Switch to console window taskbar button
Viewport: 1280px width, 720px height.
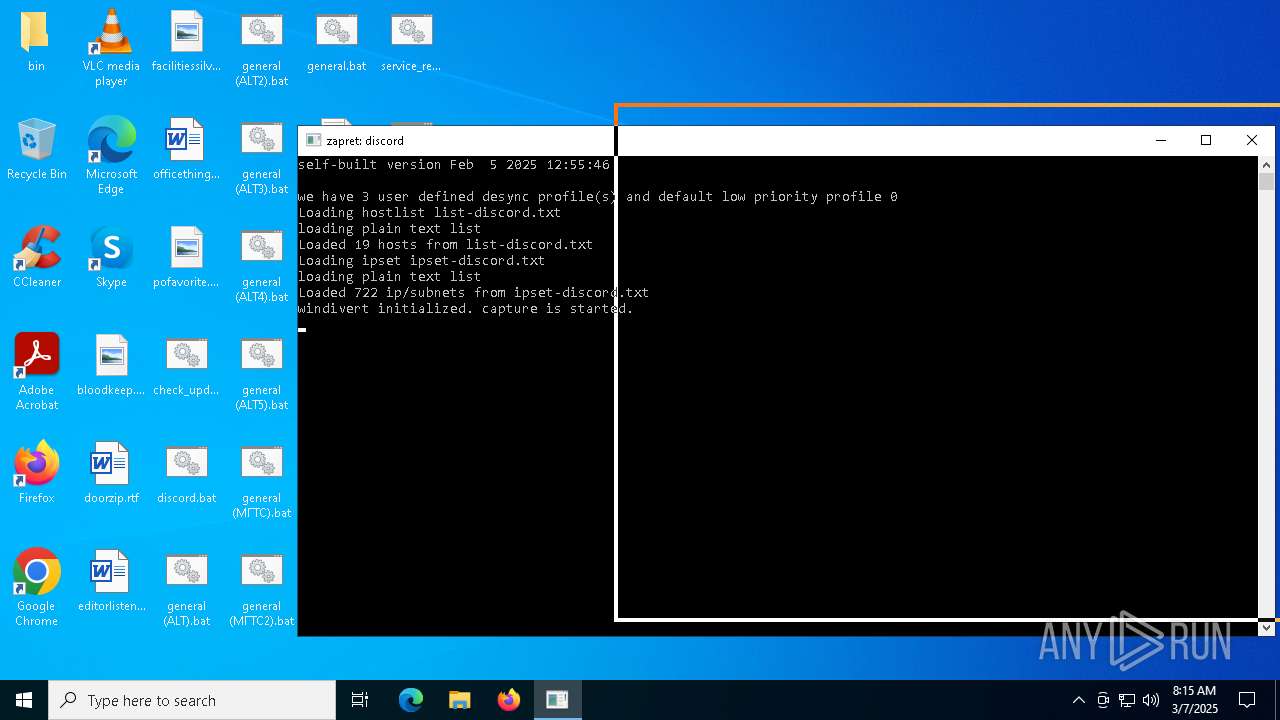(x=557, y=700)
